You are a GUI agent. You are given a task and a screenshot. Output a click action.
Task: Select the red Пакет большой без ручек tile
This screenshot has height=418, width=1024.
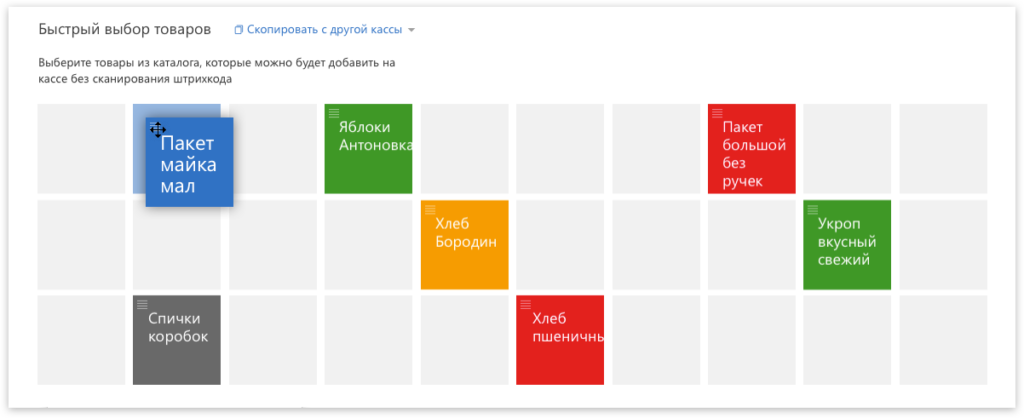tap(752, 152)
